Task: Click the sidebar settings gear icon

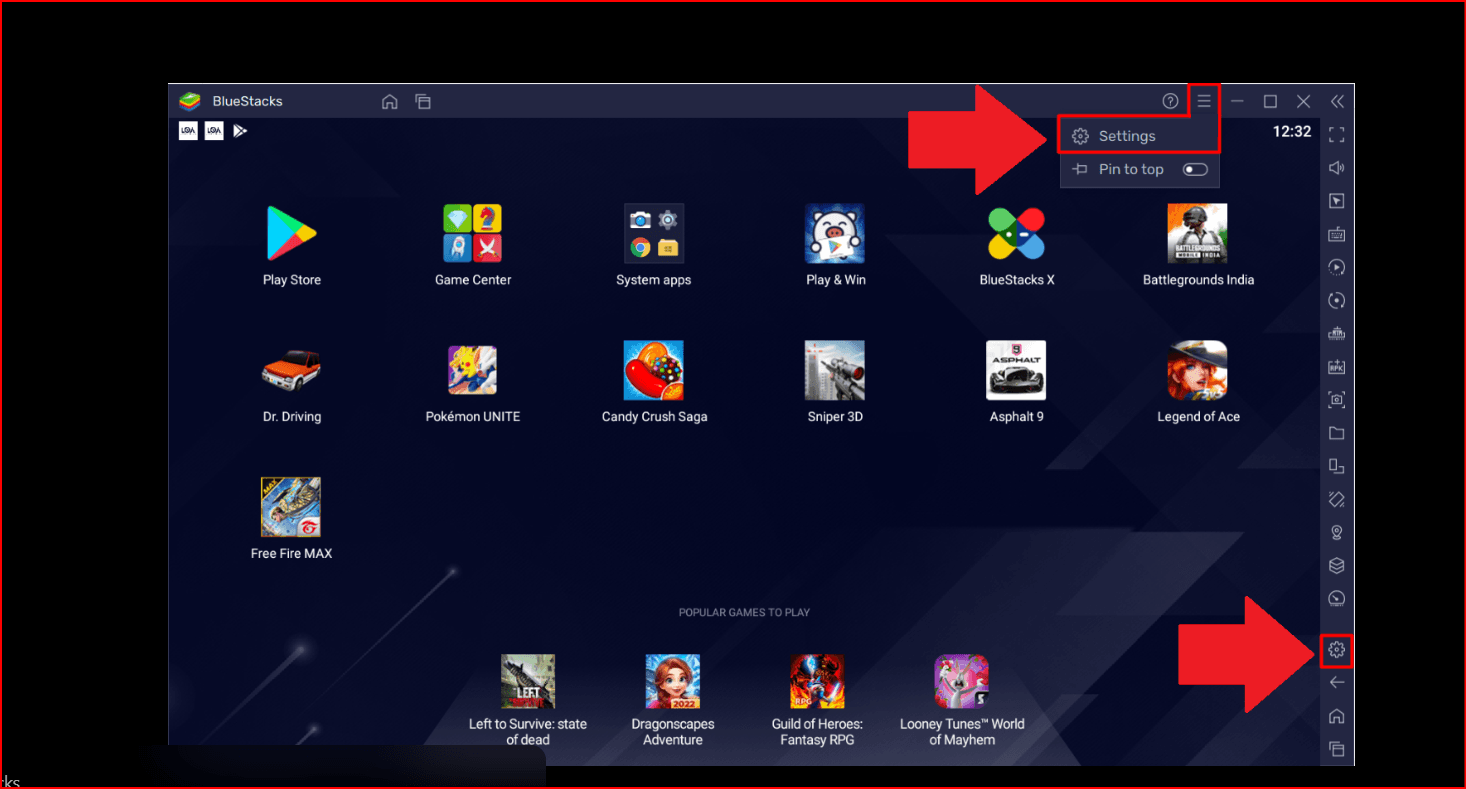Action: pos(1336,650)
